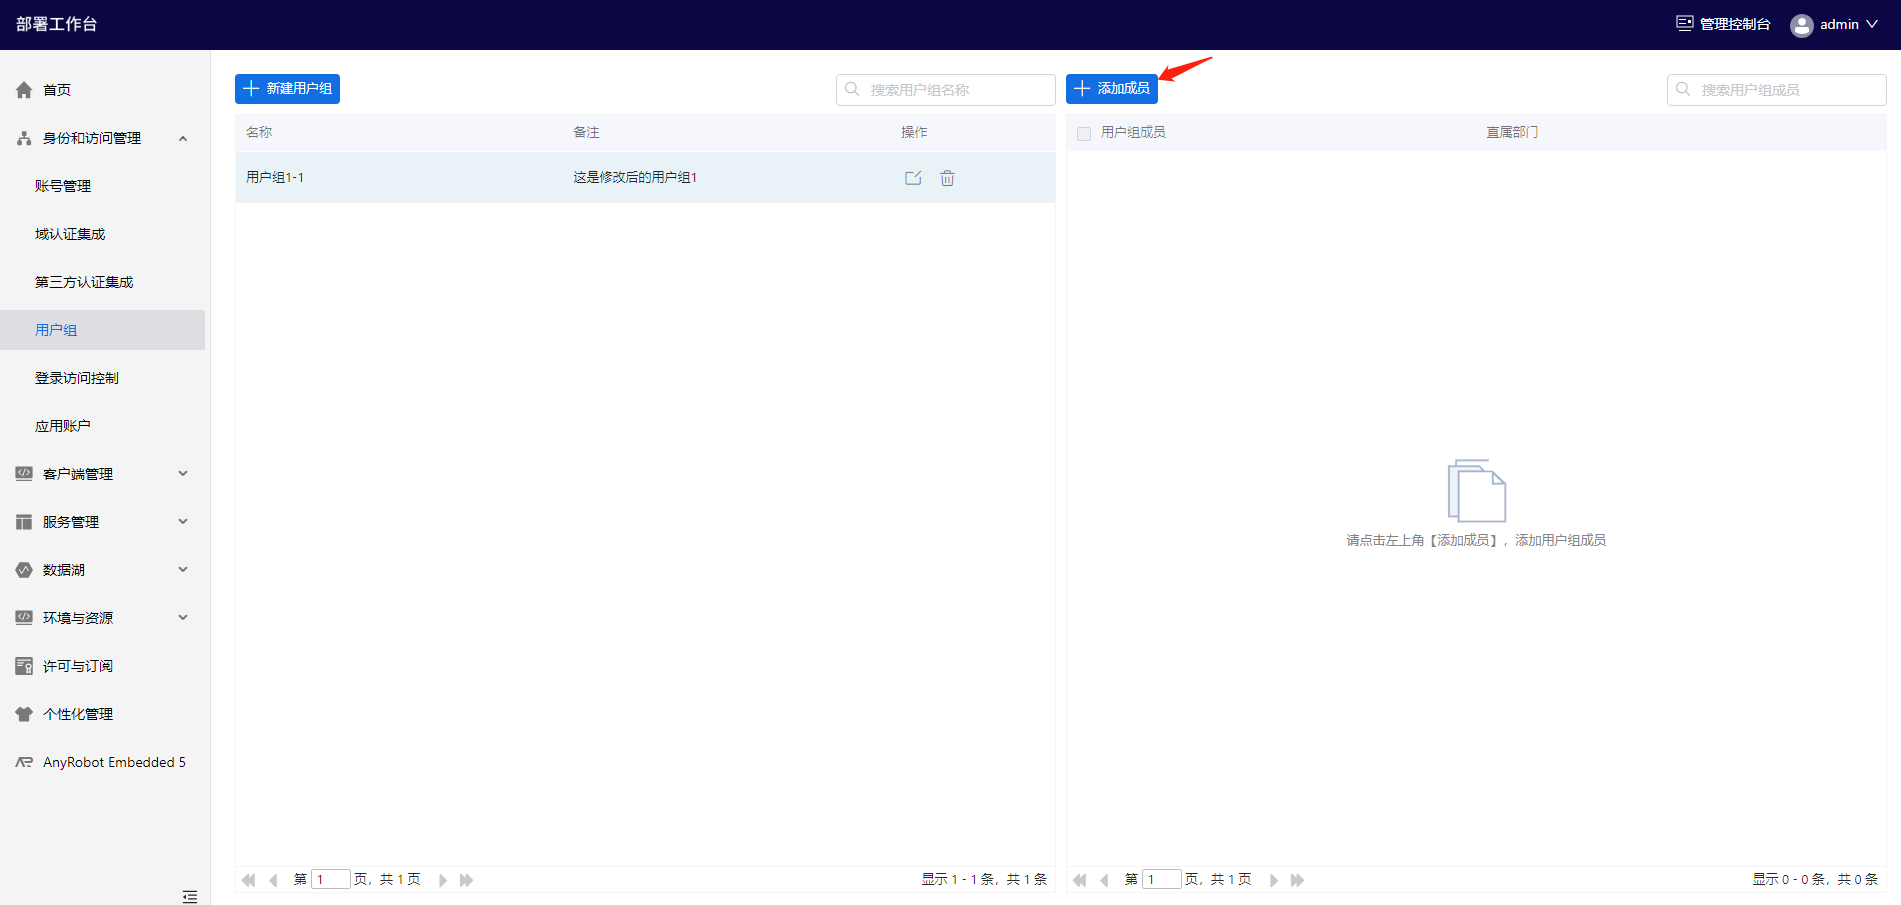The width and height of the screenshot is (1901, 905).
Task: Click 直属部门 column header
Action: point(1512,132)
